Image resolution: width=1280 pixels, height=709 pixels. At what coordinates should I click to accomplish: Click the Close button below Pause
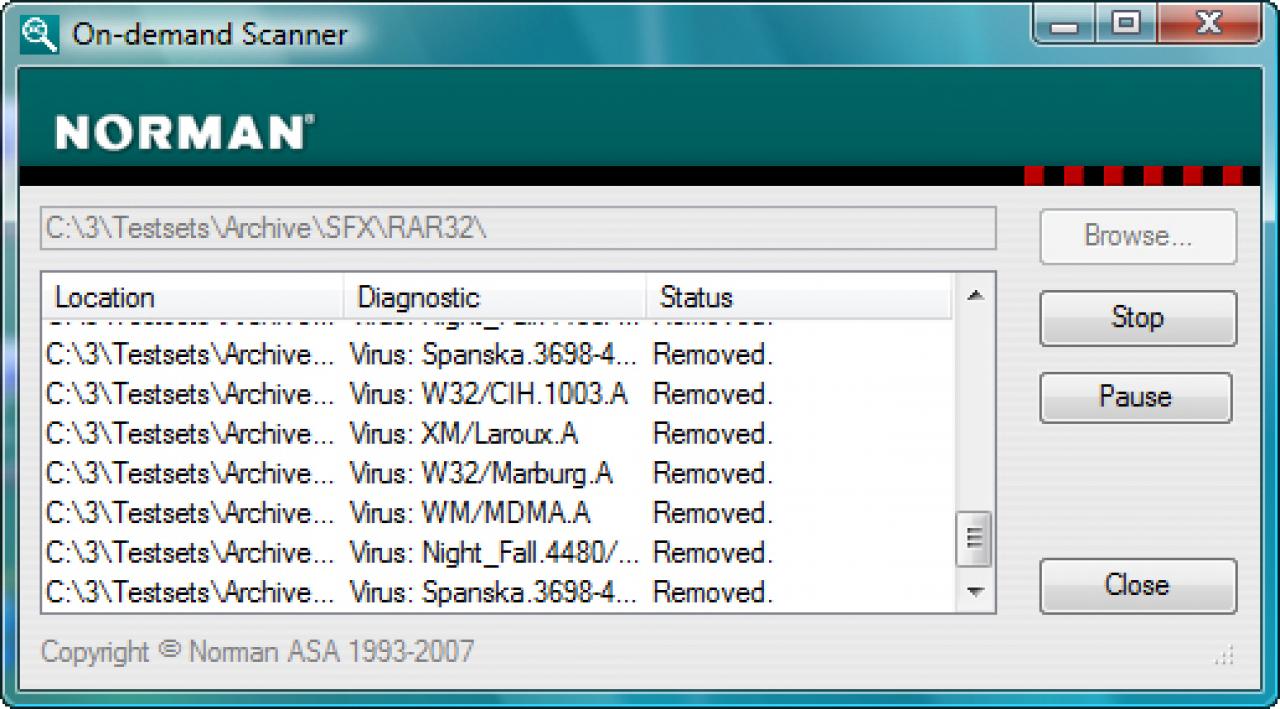point(1138,585)
